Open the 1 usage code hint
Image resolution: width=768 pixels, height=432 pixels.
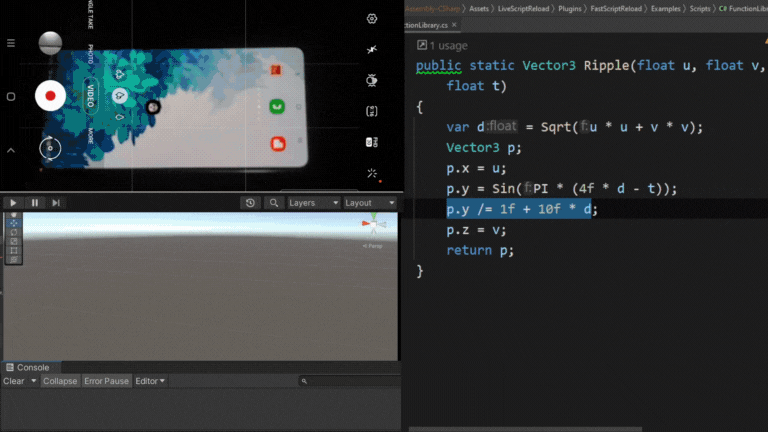[442, 46]
